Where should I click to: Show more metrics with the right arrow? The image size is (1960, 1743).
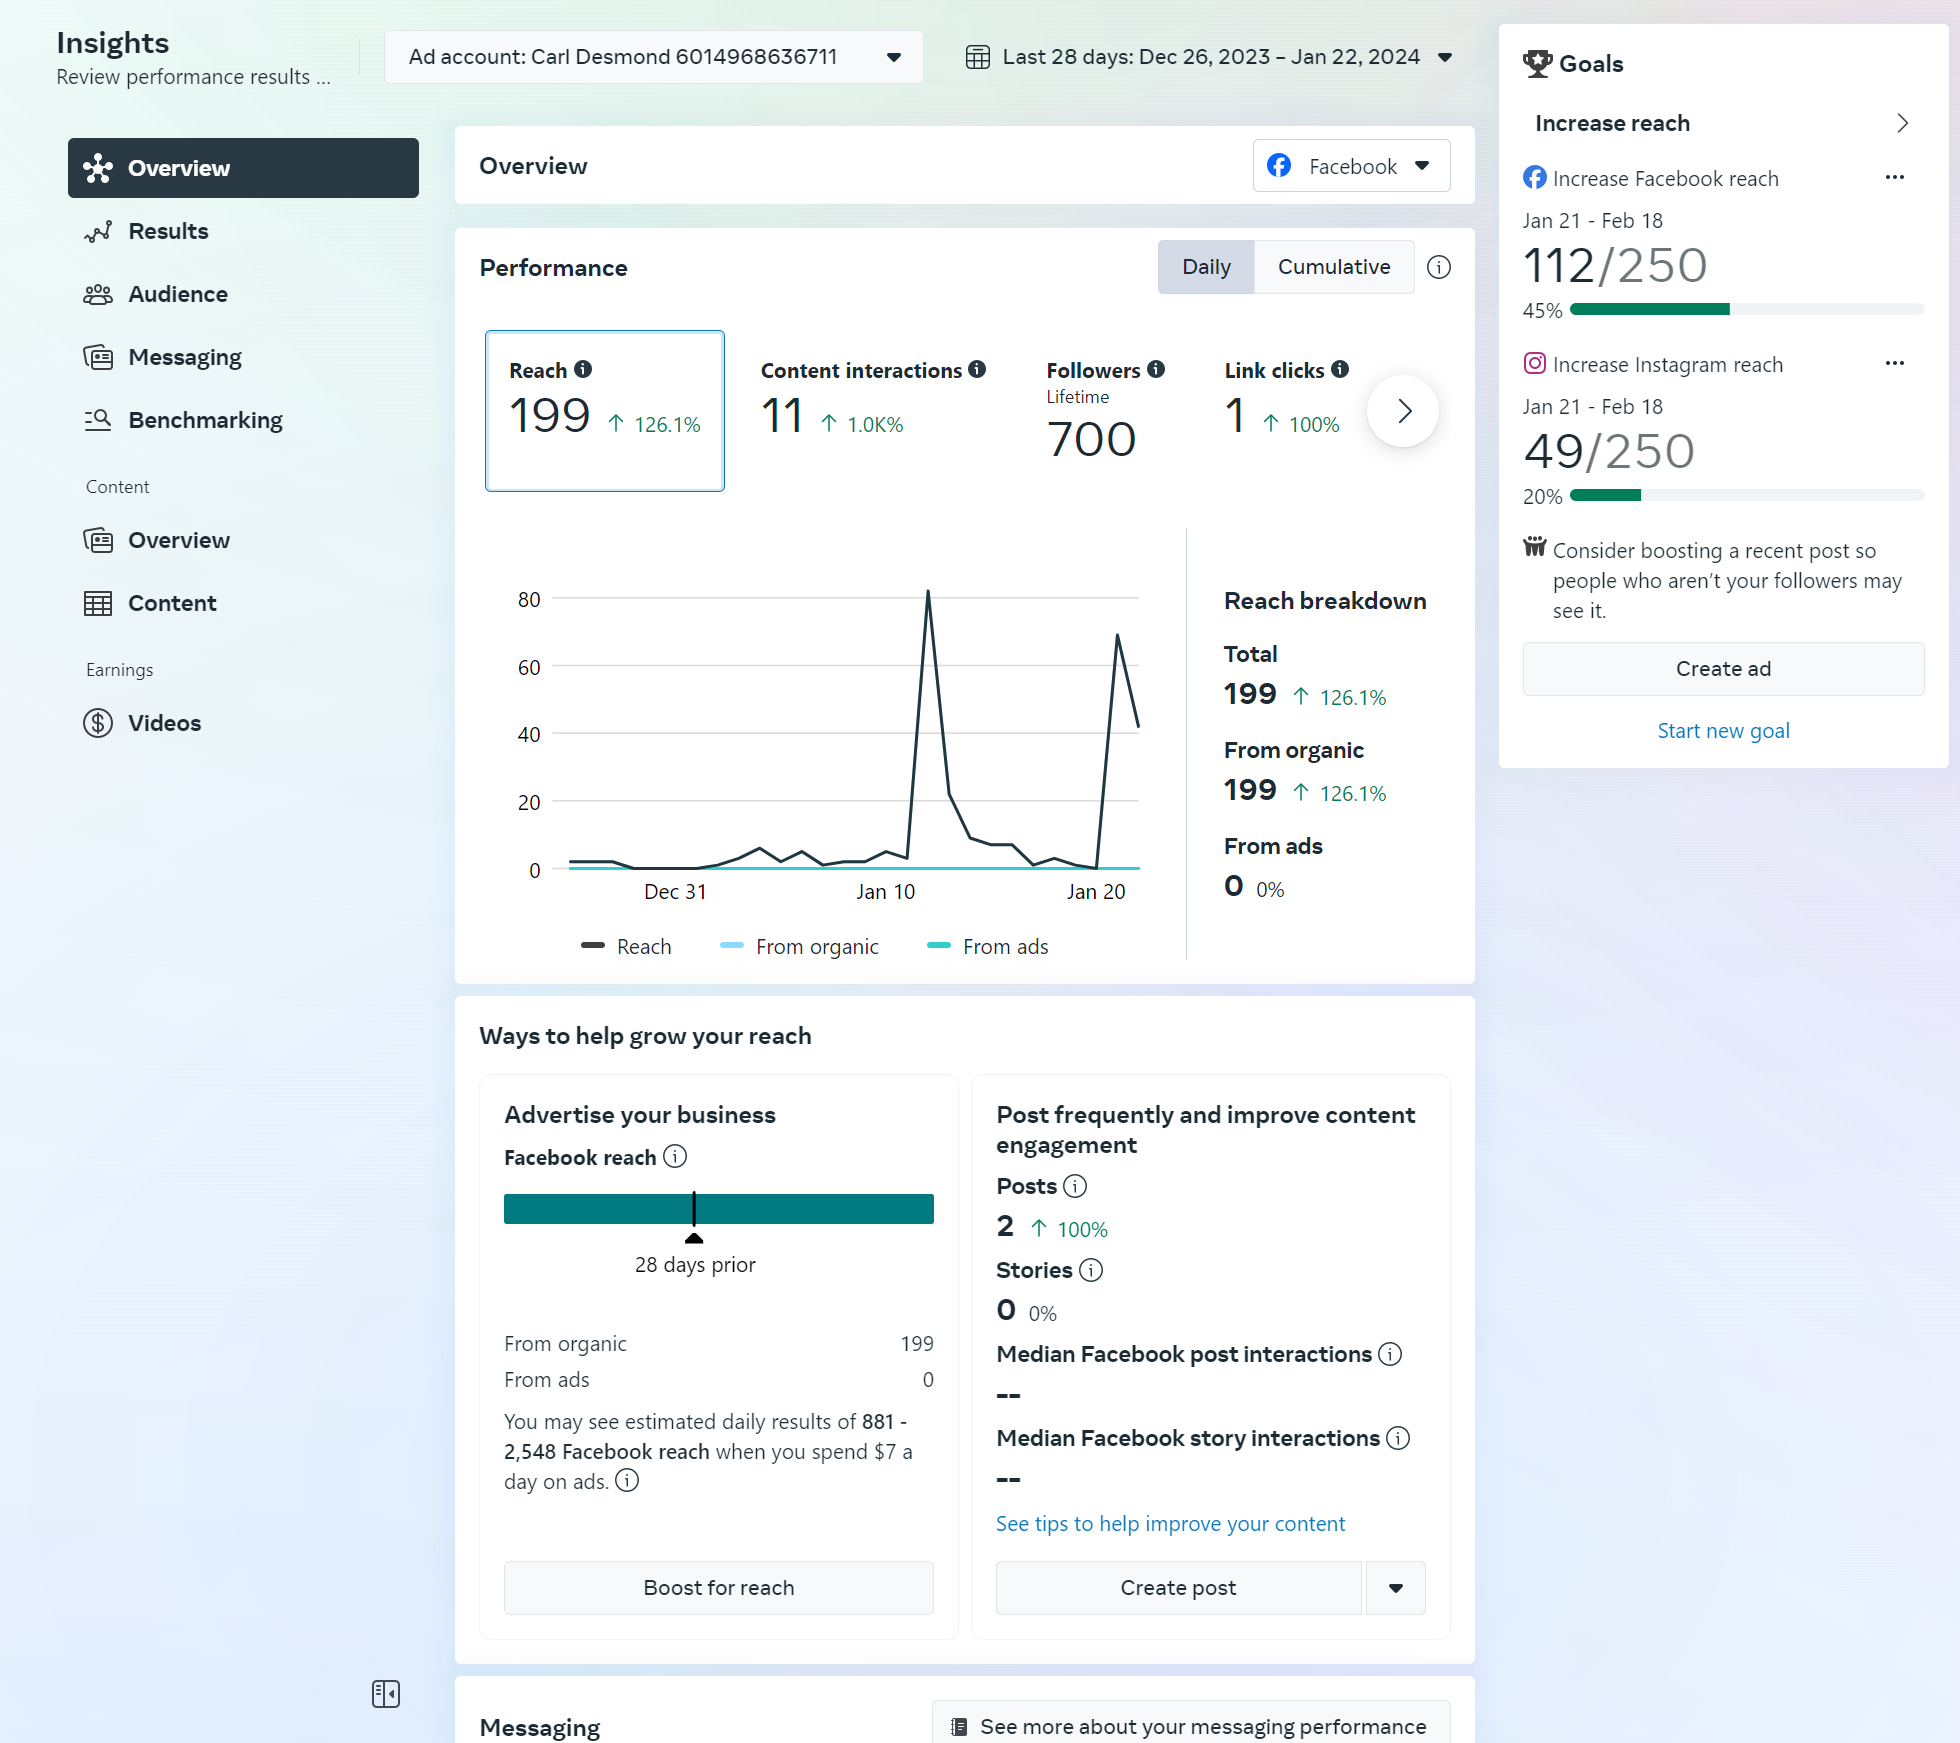click(1403, 411)
